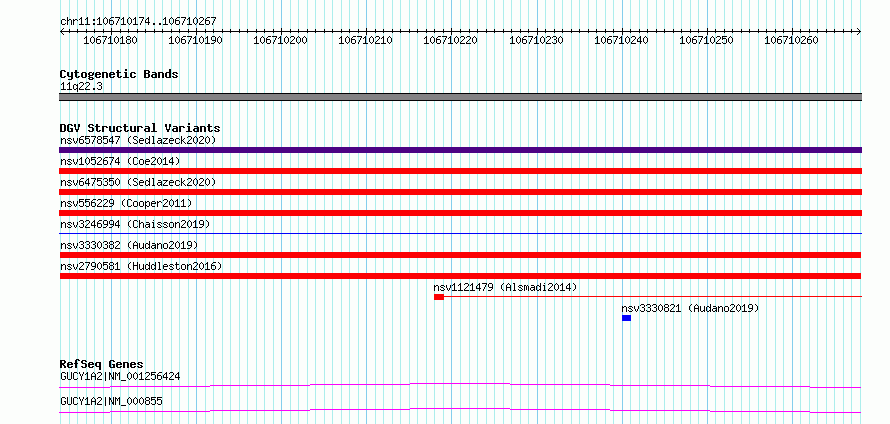Click the red bar under nsv2790581 (Huddleston2016)
This screenshot has height=424, width=890.
point(460,276)
